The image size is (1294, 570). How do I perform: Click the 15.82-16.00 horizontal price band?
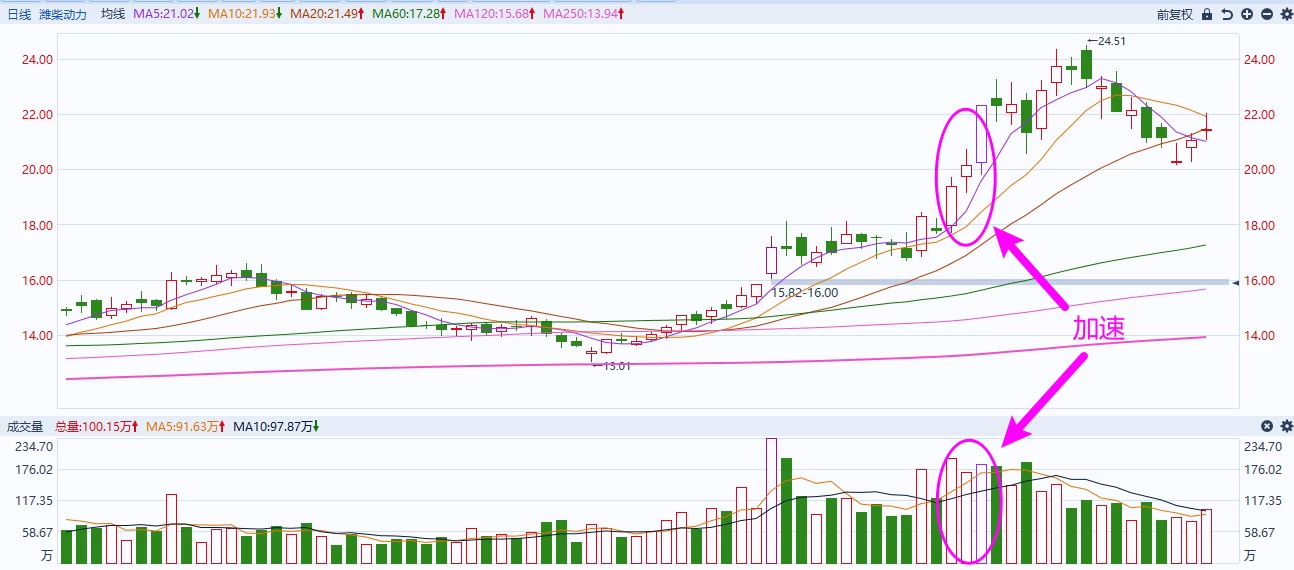[1000, 282]
